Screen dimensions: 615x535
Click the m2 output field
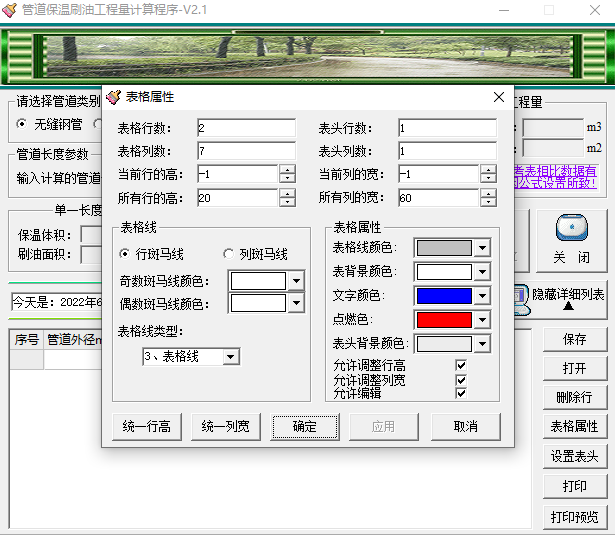tap(553, 149)
